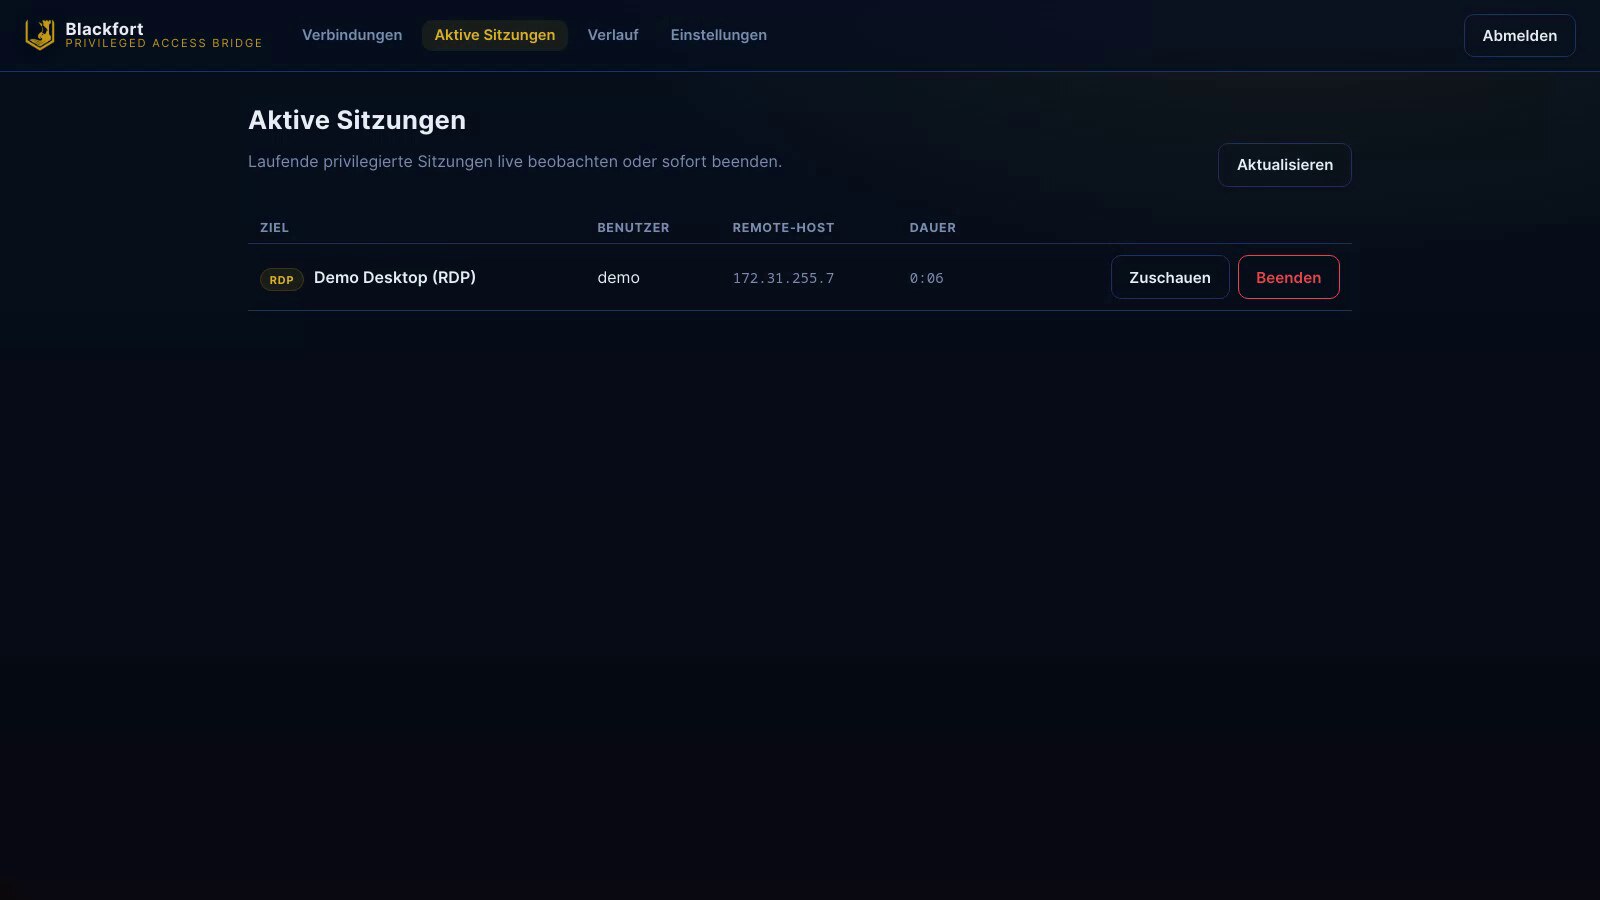Click the DAUER column header
Screen dimensions: 1600x900
pos(933,228)
